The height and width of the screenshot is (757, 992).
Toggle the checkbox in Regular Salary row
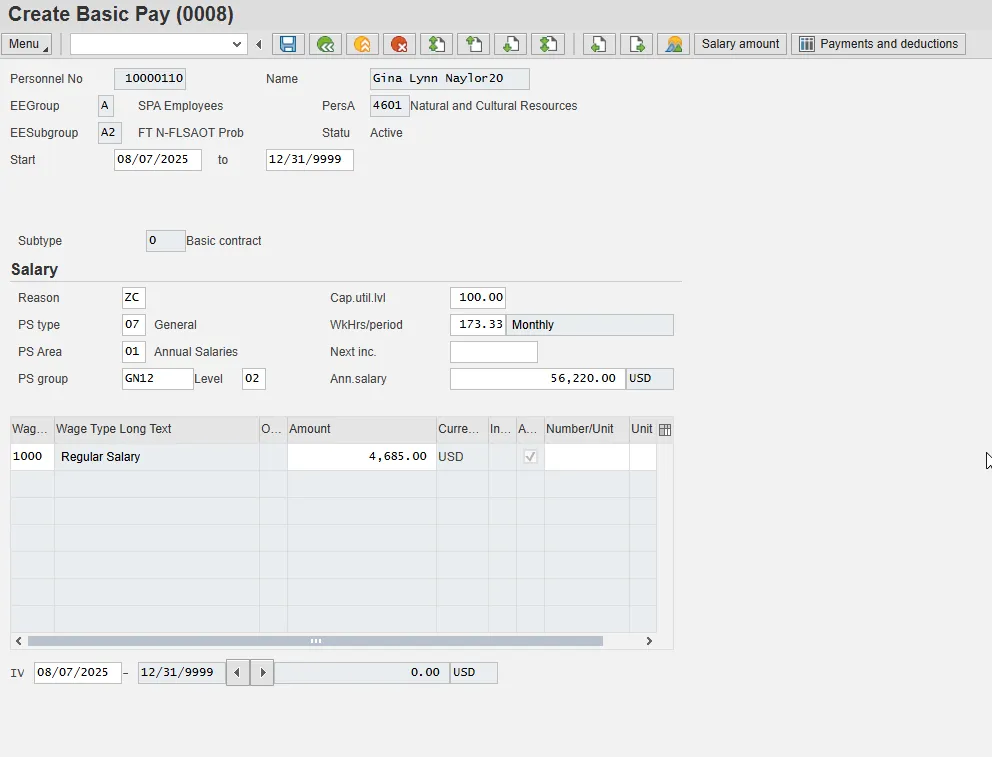530,457
